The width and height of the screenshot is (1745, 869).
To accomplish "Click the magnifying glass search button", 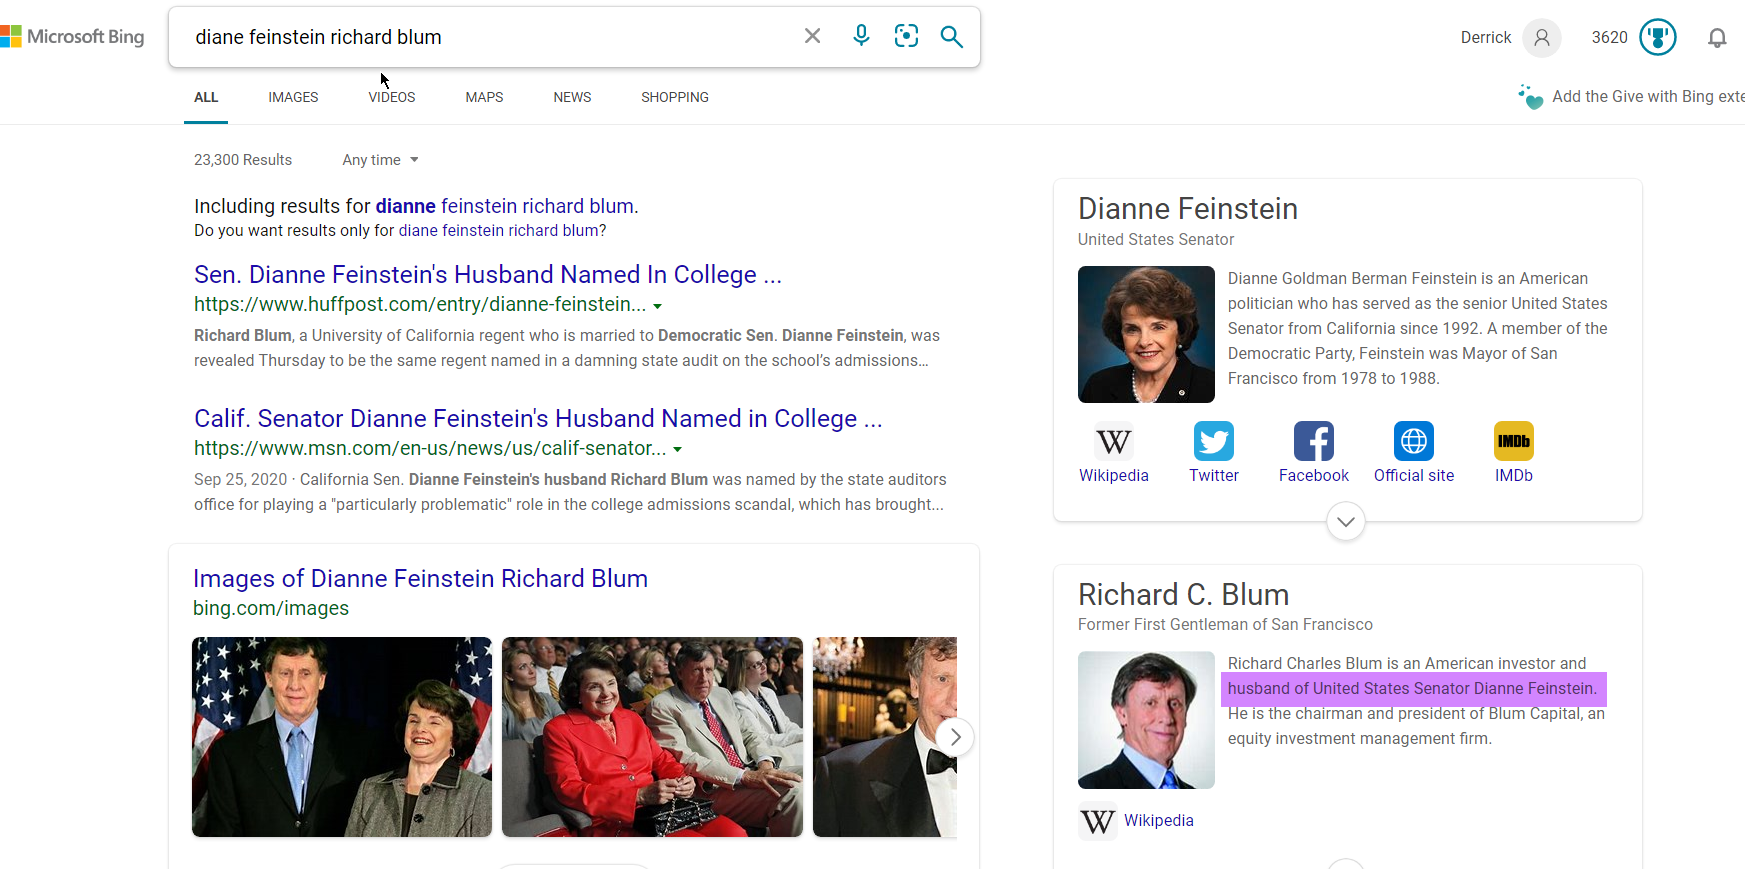I will [951, 37].
